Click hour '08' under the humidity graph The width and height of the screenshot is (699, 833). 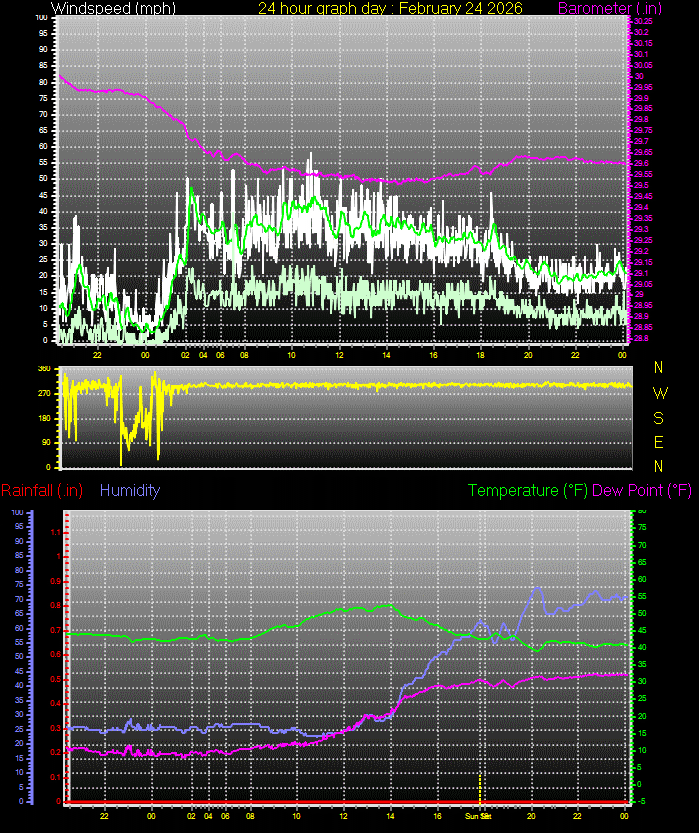[x=250, y=816]
